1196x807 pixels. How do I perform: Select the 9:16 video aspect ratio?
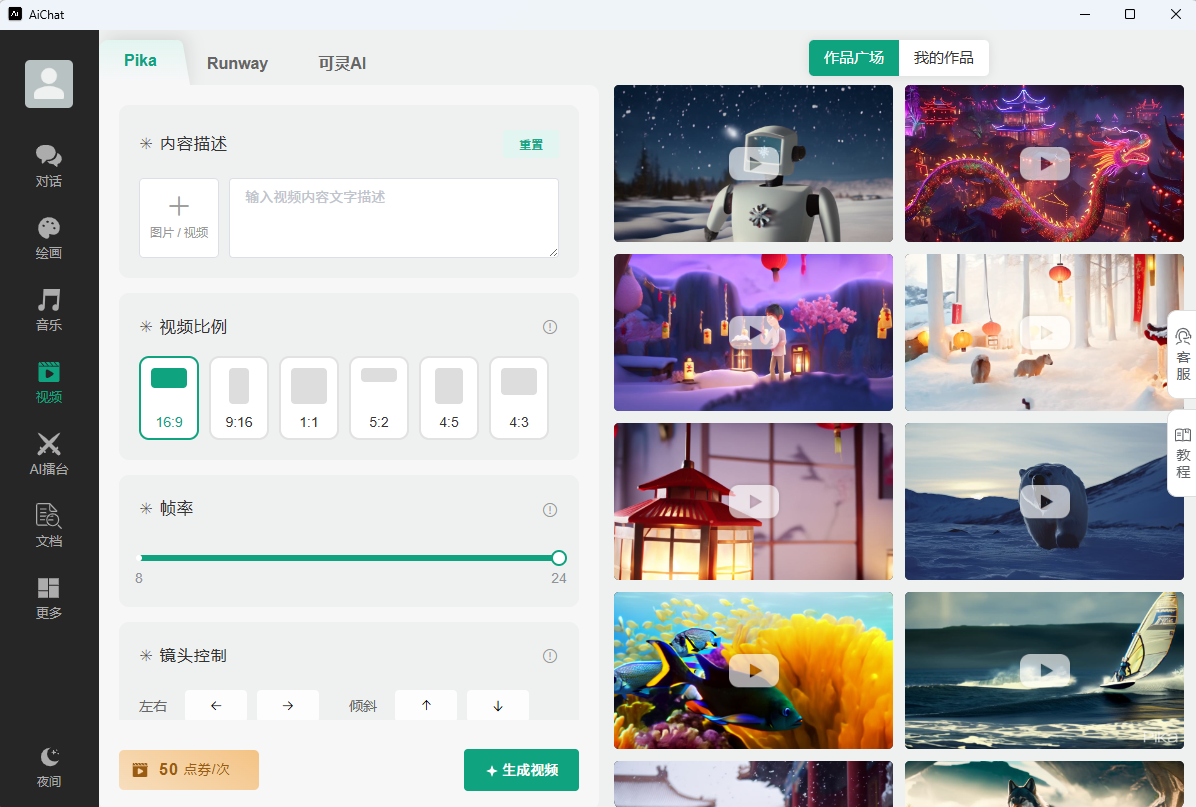(239, 398)
